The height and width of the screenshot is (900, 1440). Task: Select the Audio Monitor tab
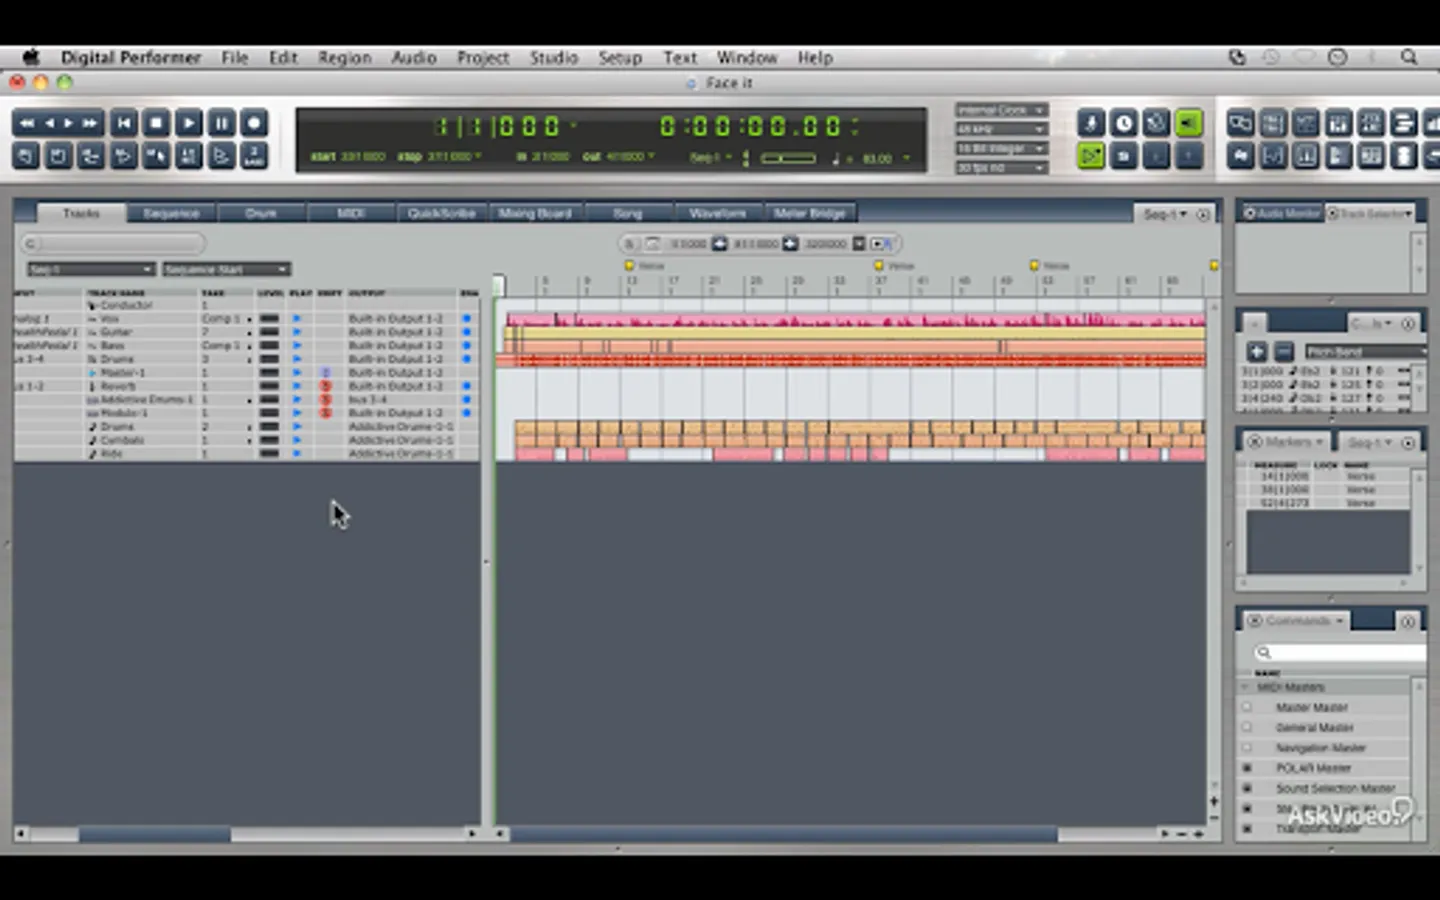tap(1282, 213)
